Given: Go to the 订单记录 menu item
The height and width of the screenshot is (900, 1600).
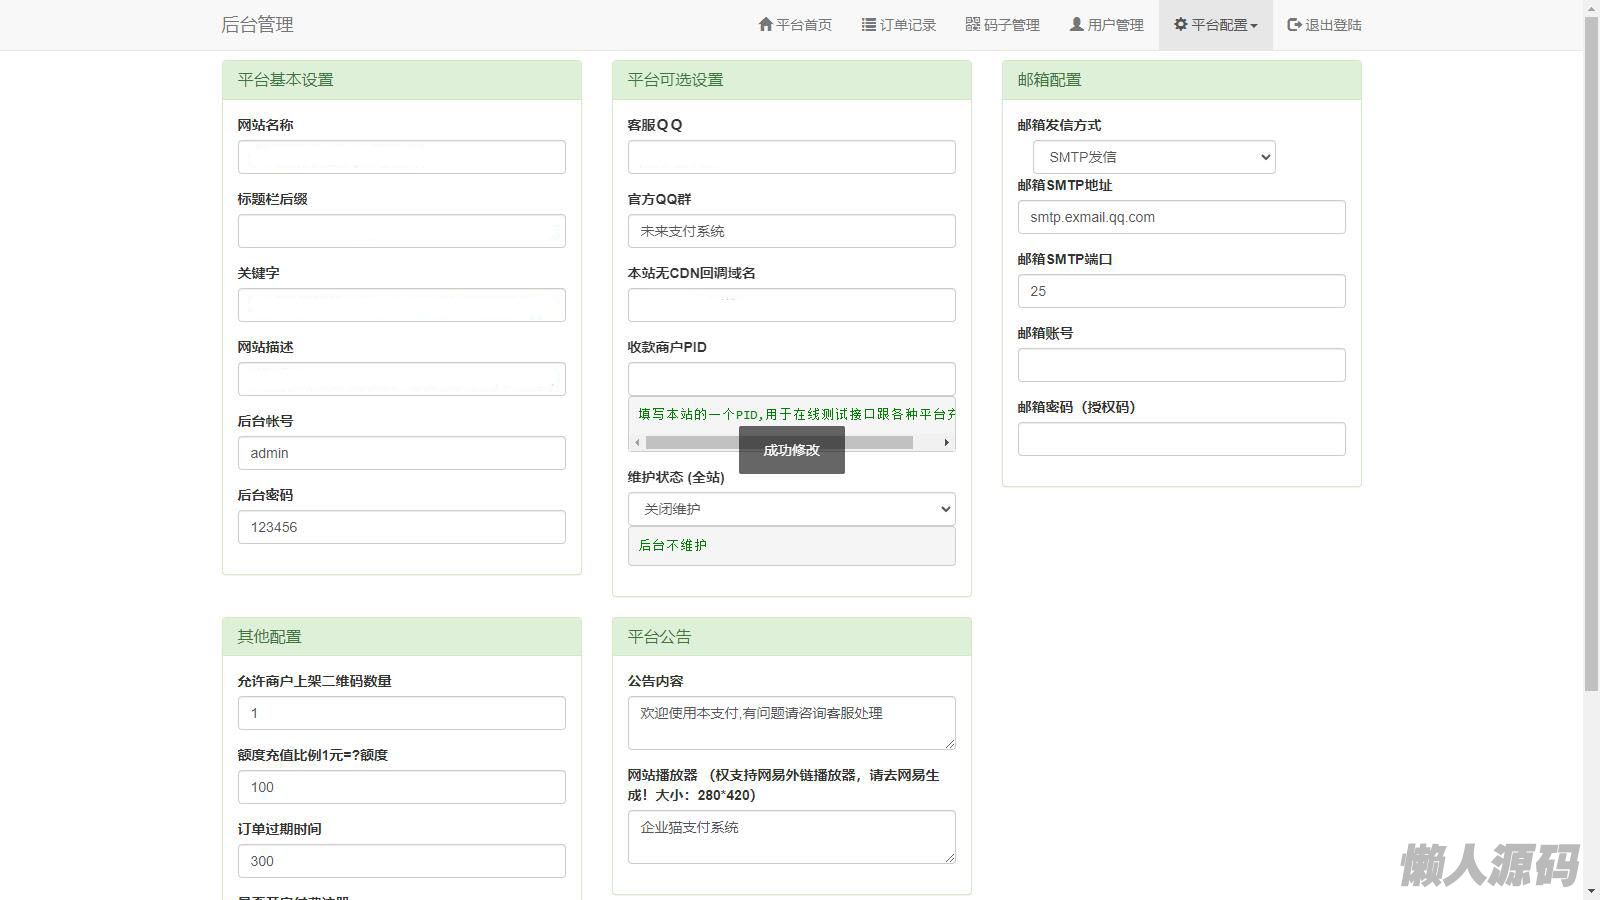Looking at the screenshot, I should [x=907, y=25].
